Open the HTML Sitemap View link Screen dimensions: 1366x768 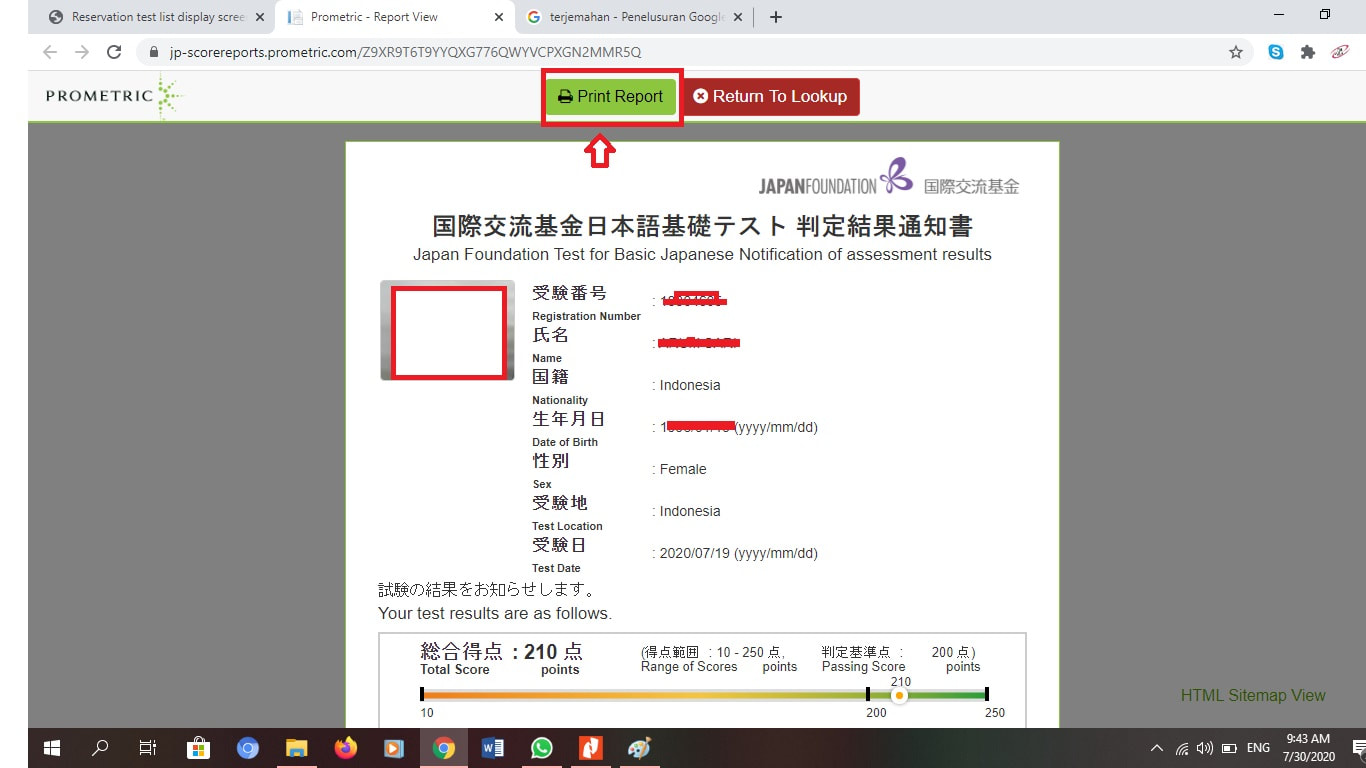pyautogui.click(x=1253, y=695)
